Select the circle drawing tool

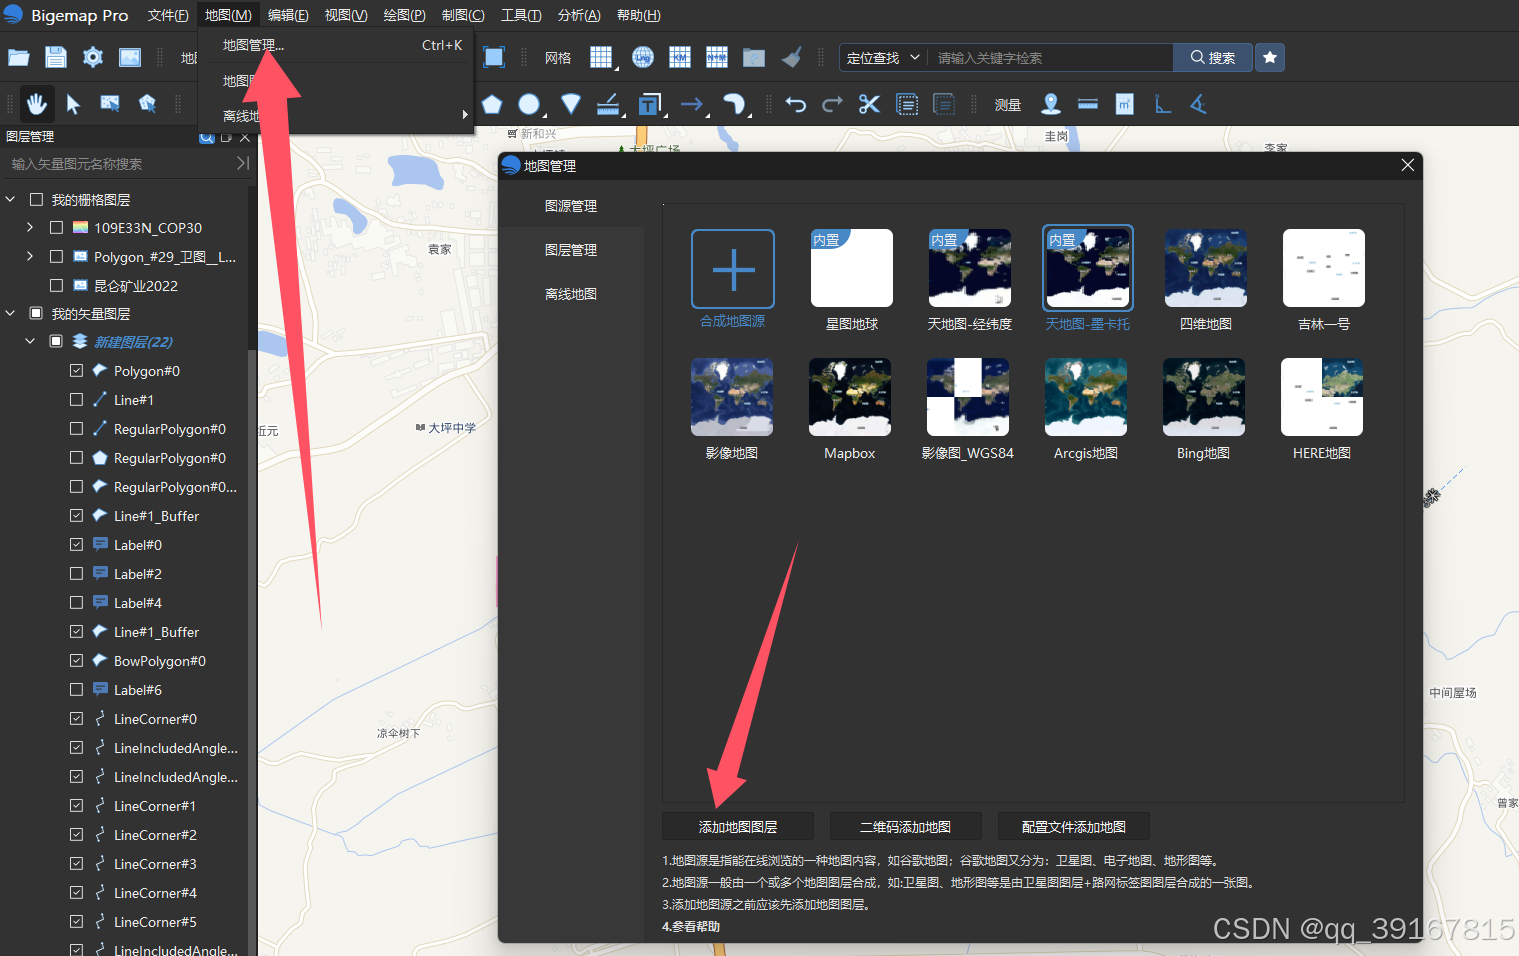(530, 104)
